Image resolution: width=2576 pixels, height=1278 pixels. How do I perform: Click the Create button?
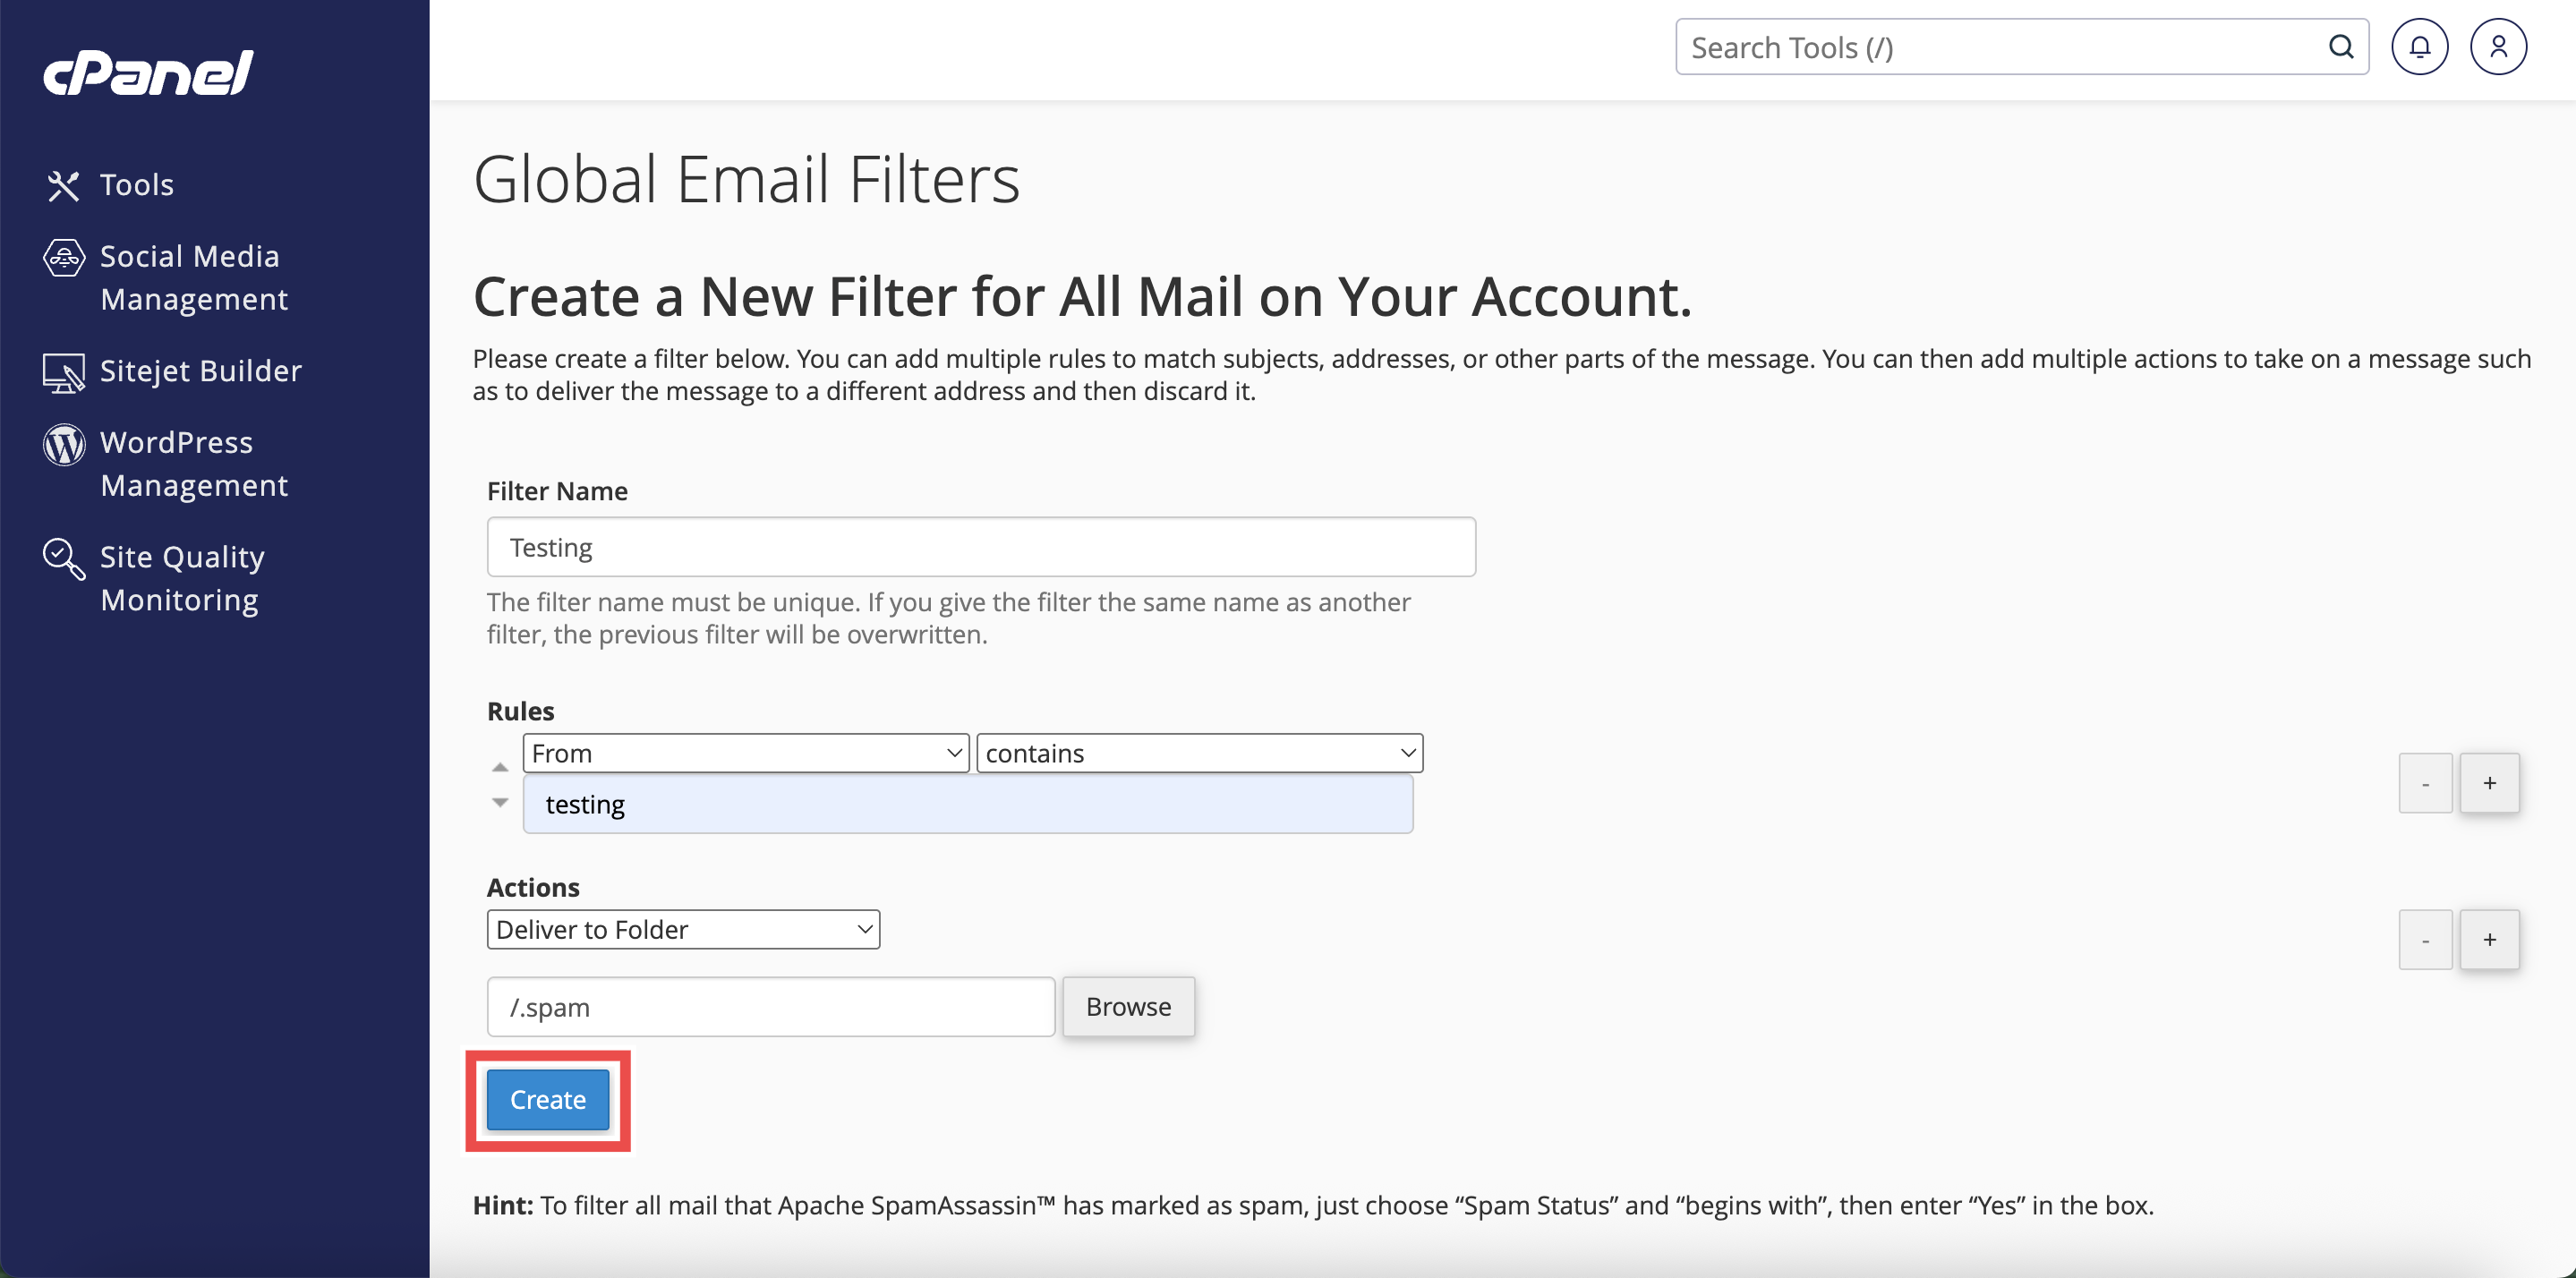pos(547,1099)
